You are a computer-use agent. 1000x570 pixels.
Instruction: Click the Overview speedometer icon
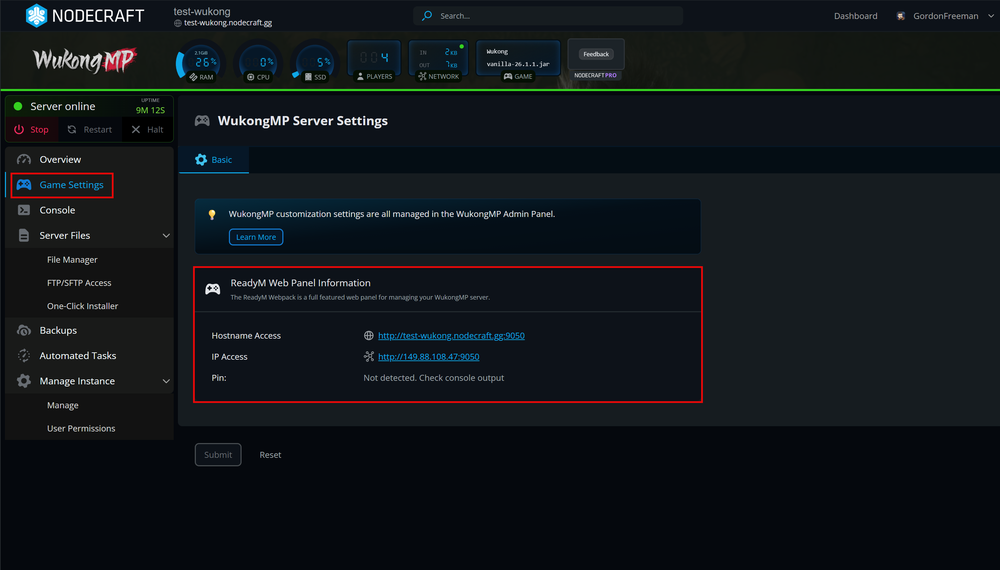pos(24,159)
